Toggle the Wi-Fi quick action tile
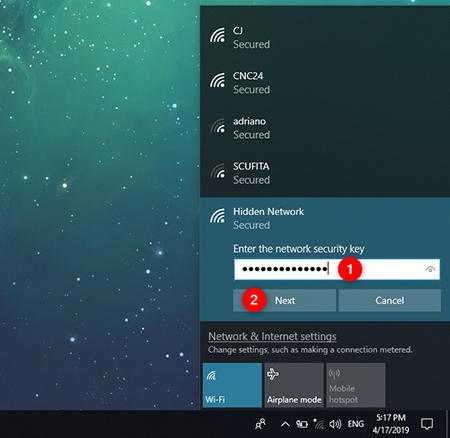The height and width of the screenshot is (438, 450). click(232, 385)
